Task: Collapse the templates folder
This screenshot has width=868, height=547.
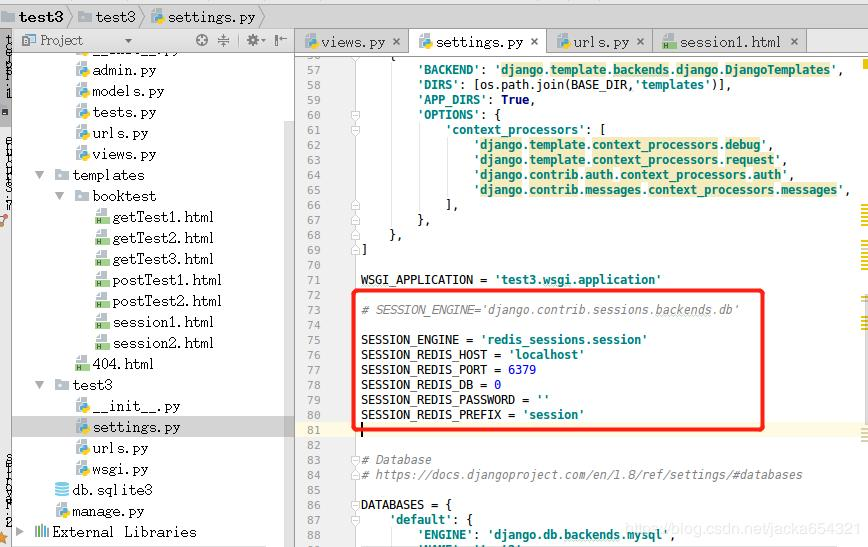Action: pos(39,175)
